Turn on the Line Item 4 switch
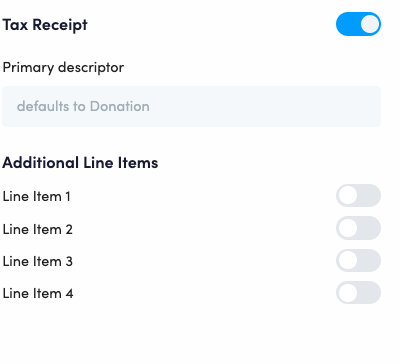400x364 pixels. pos(358,293)
